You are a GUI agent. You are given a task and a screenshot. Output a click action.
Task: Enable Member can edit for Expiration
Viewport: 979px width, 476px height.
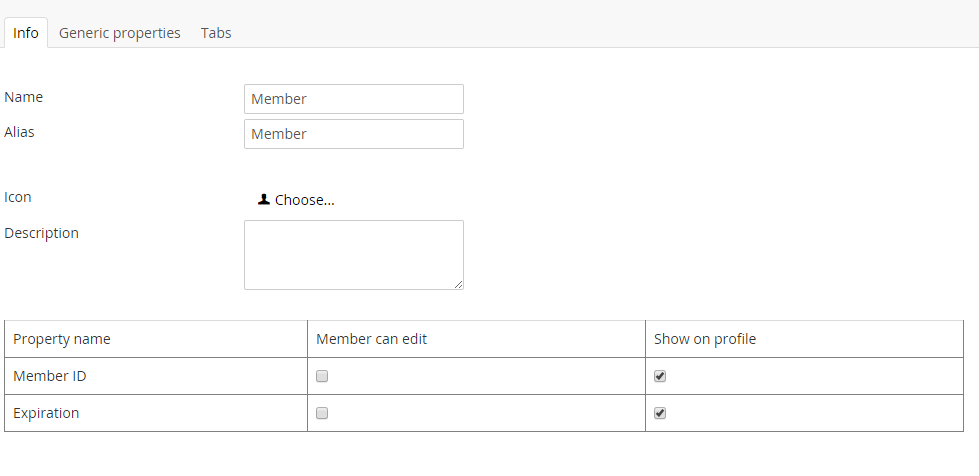pos(322,413)
